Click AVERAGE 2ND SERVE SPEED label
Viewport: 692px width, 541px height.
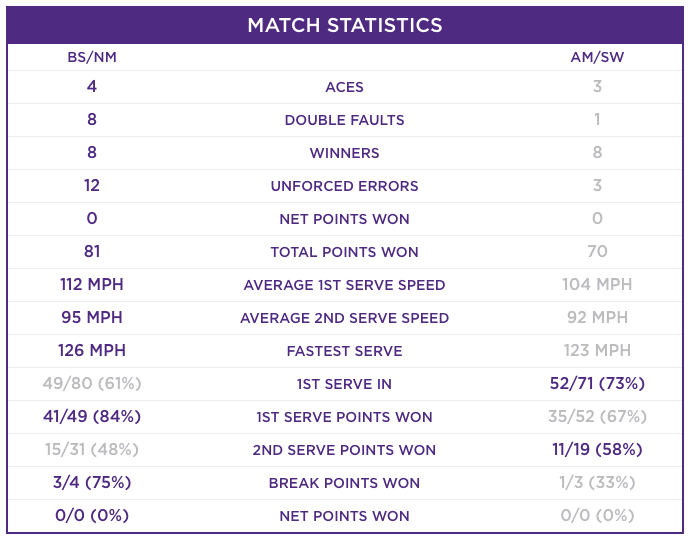click(344, 318)
